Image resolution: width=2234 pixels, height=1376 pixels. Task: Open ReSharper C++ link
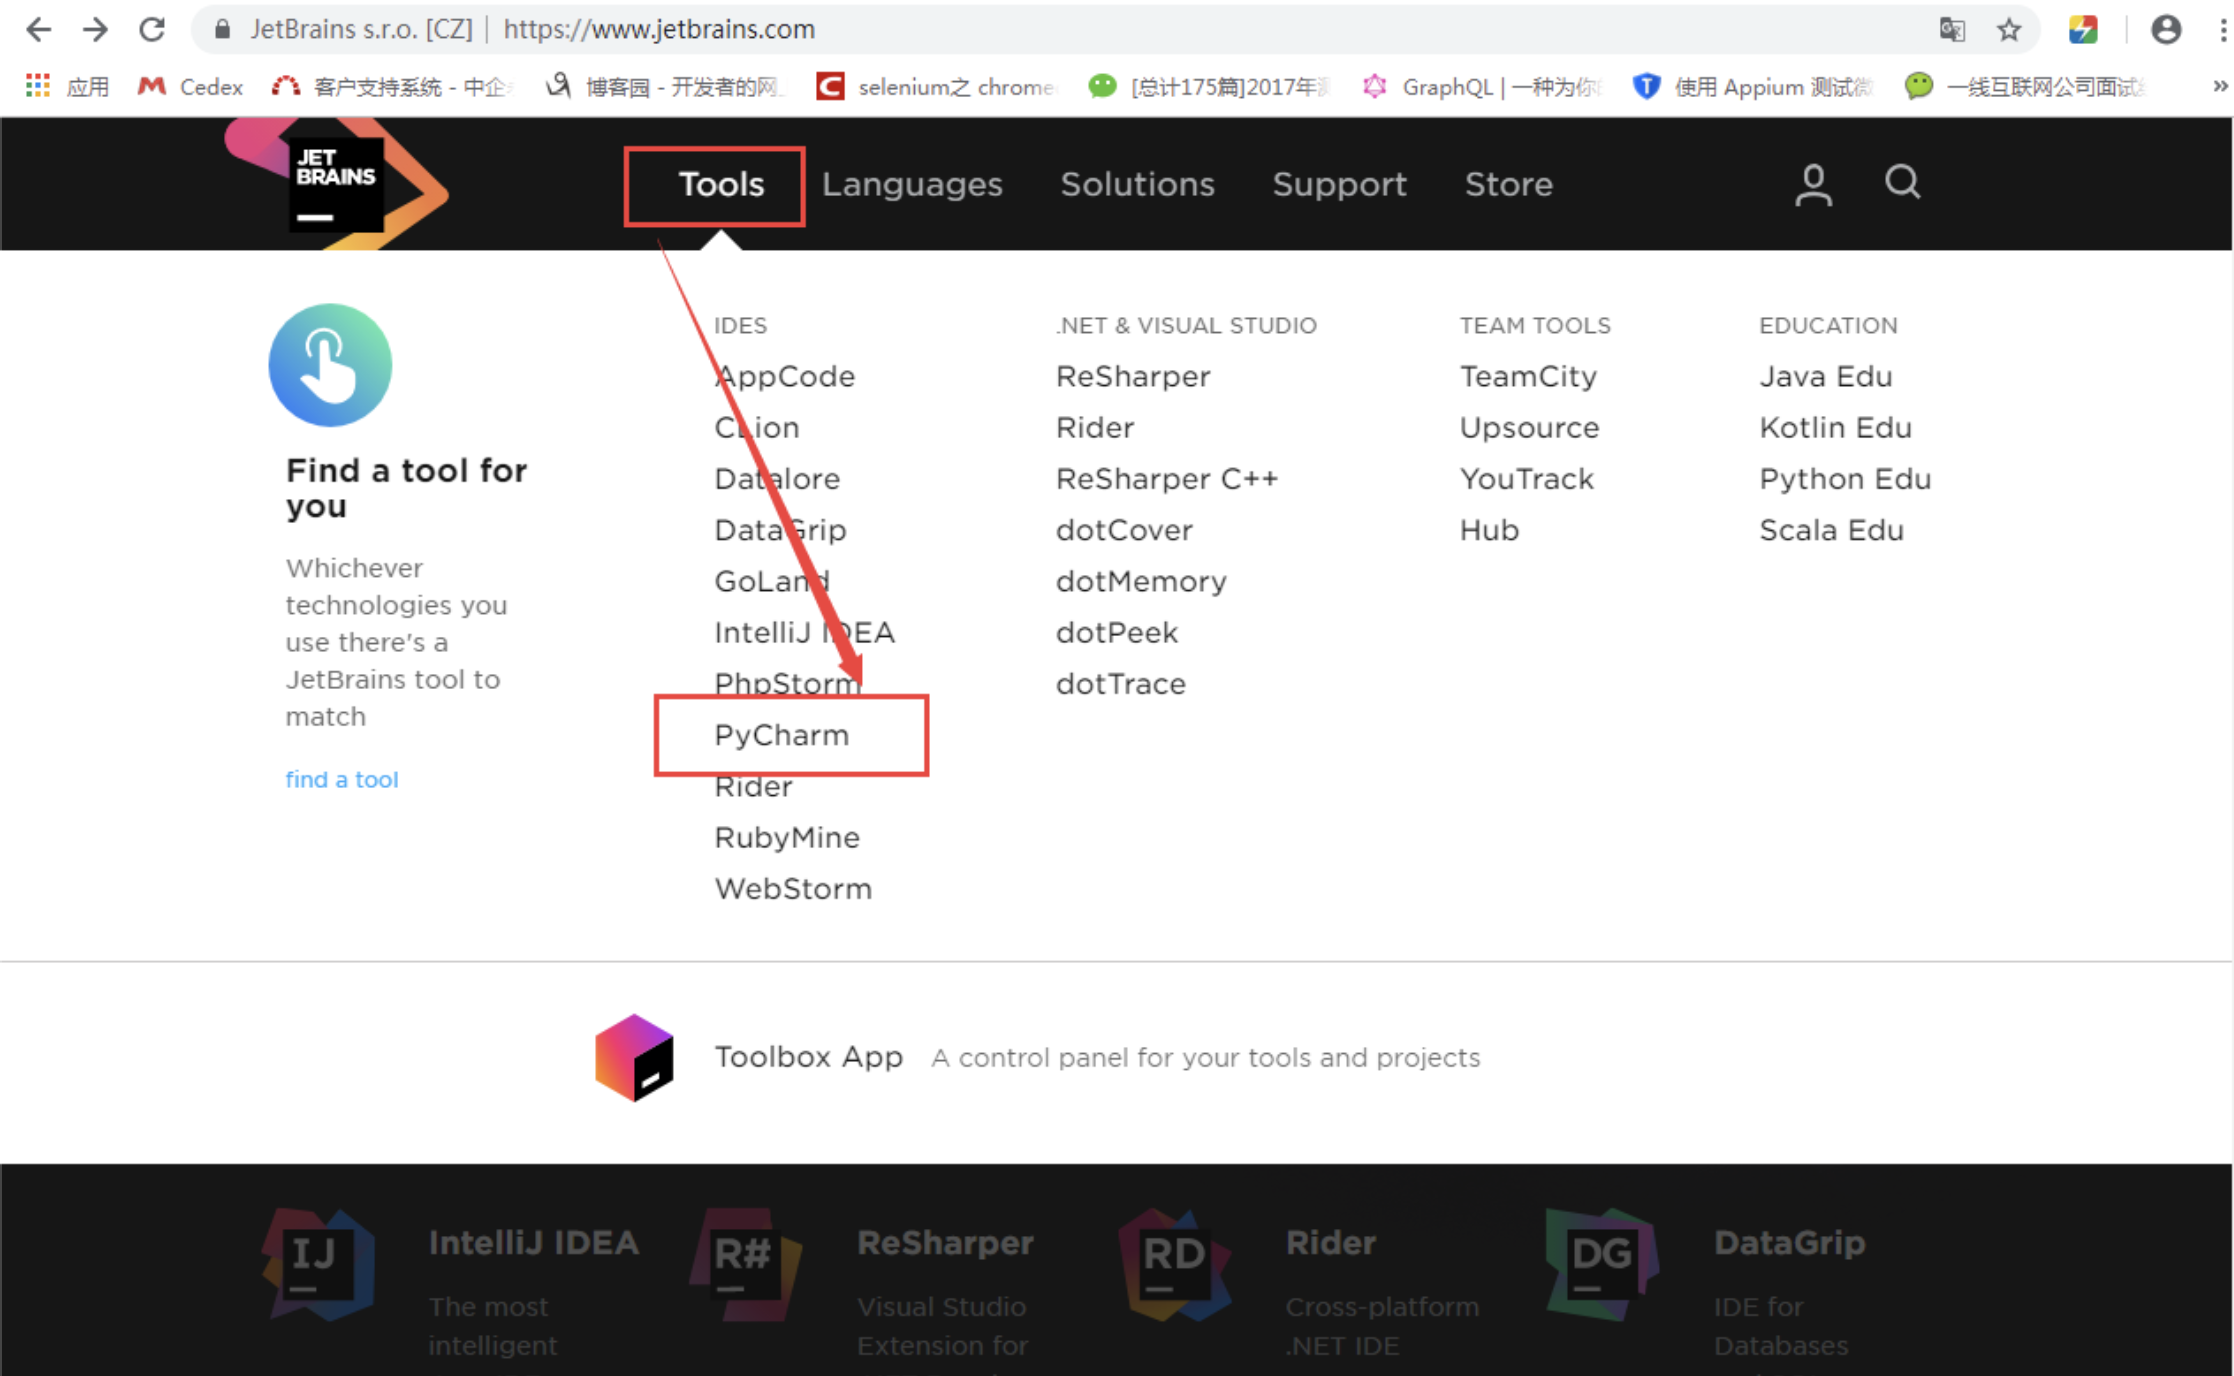(1167, 479)
